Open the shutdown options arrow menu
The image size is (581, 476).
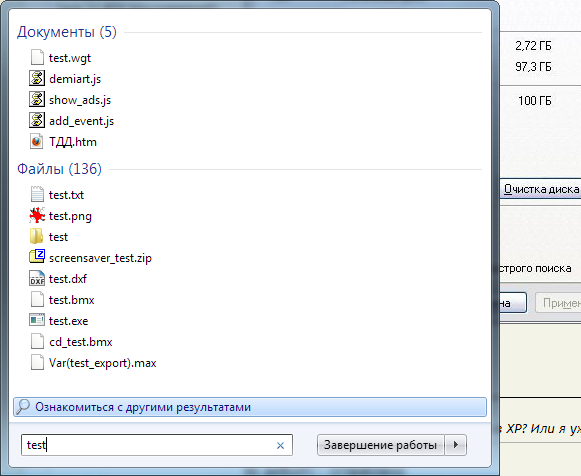[x=456, y=445]
